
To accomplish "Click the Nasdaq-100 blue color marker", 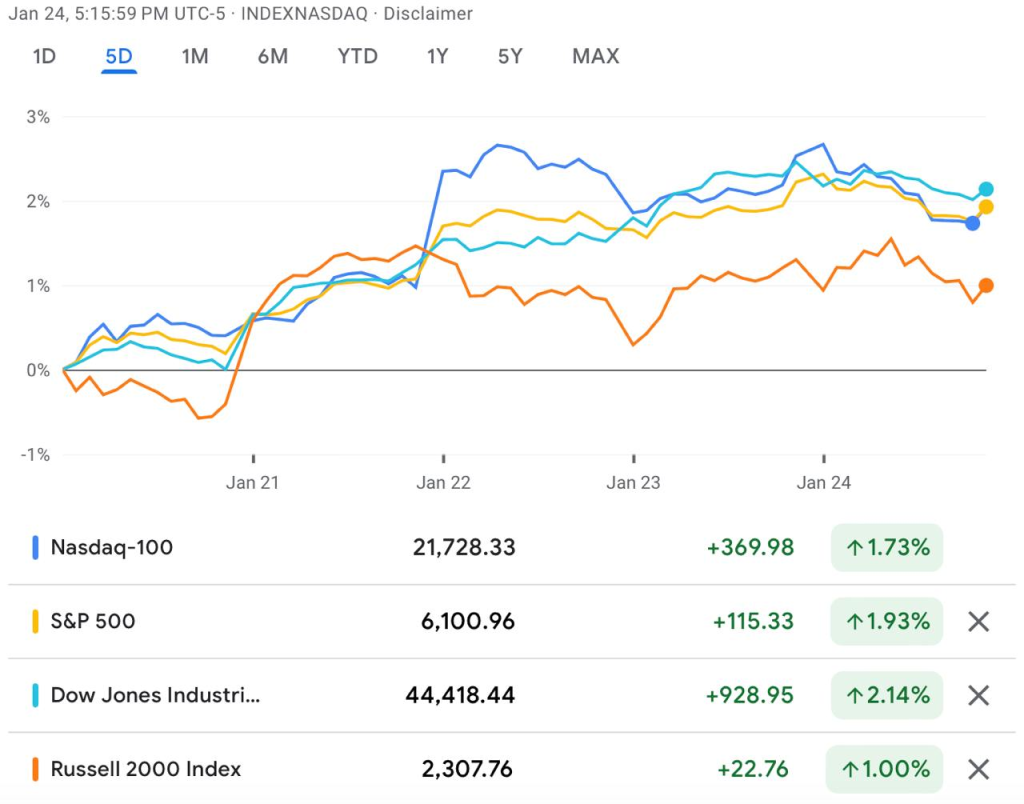I will pos(36,547).
